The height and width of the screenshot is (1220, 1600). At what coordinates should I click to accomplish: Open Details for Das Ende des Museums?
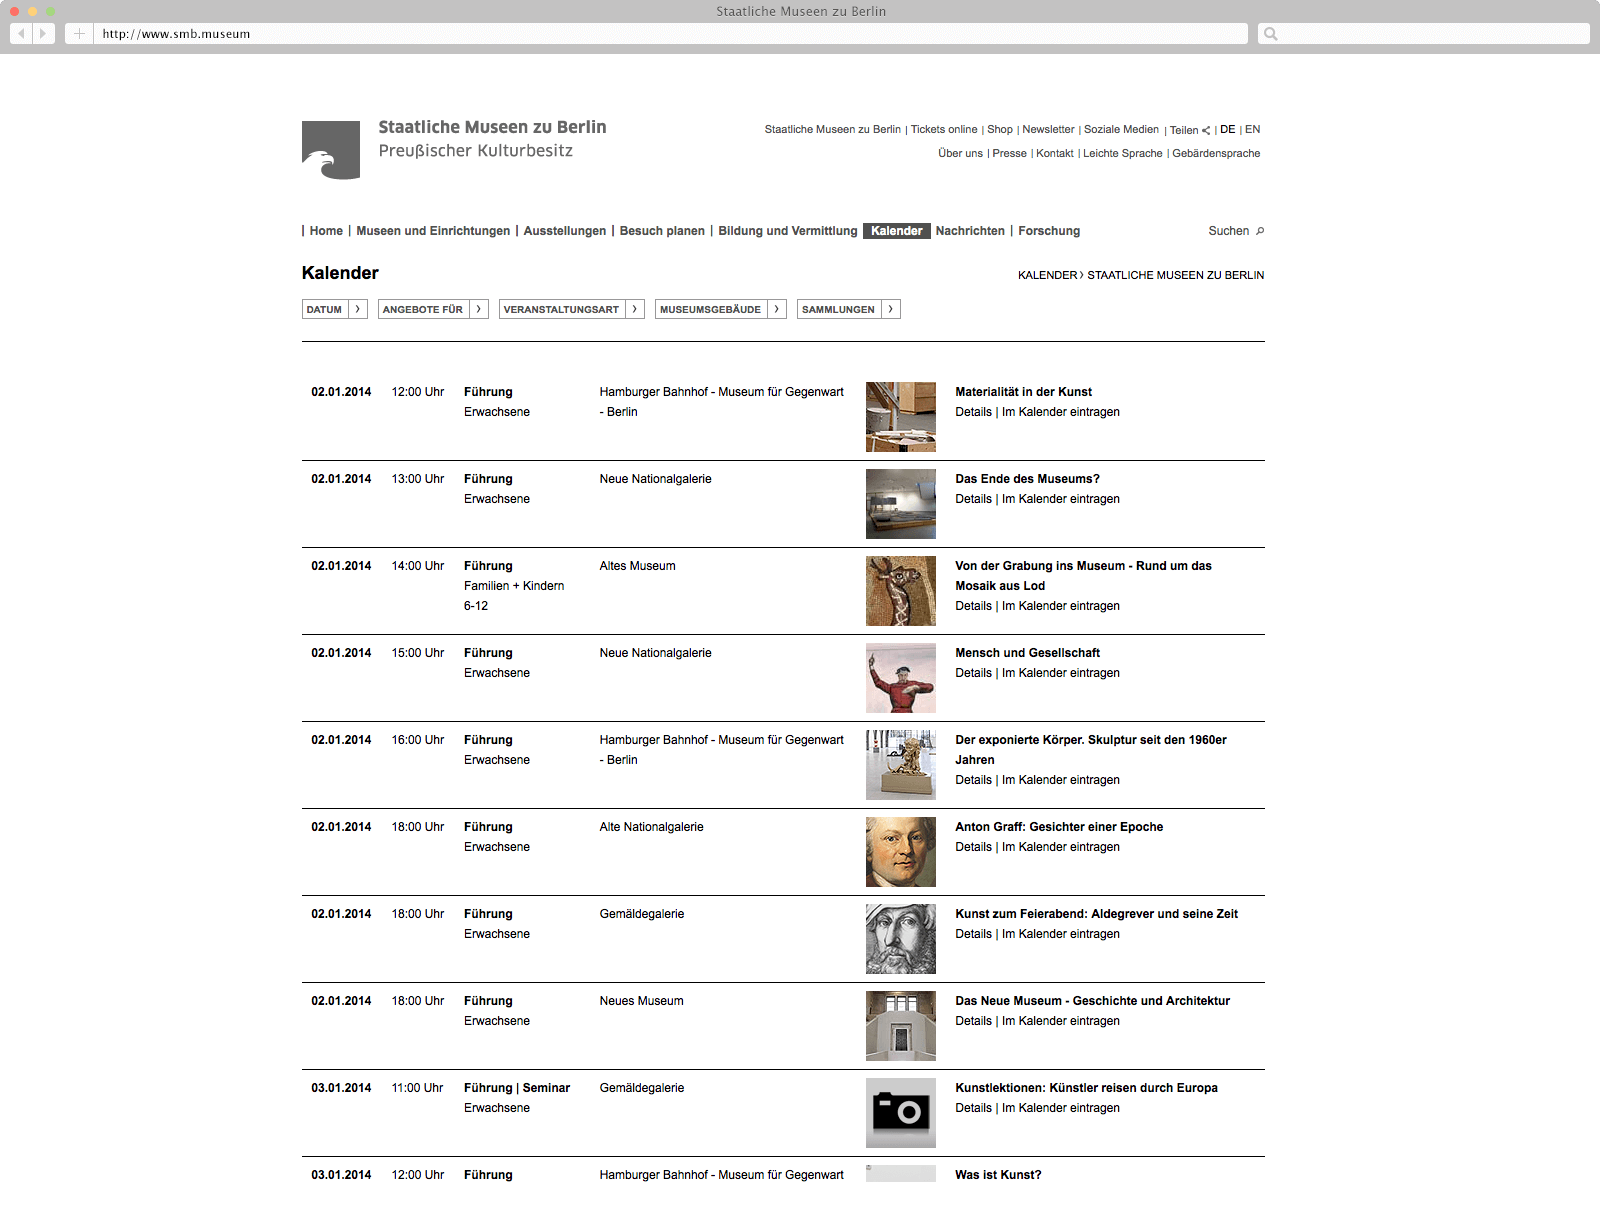[973, 499]
